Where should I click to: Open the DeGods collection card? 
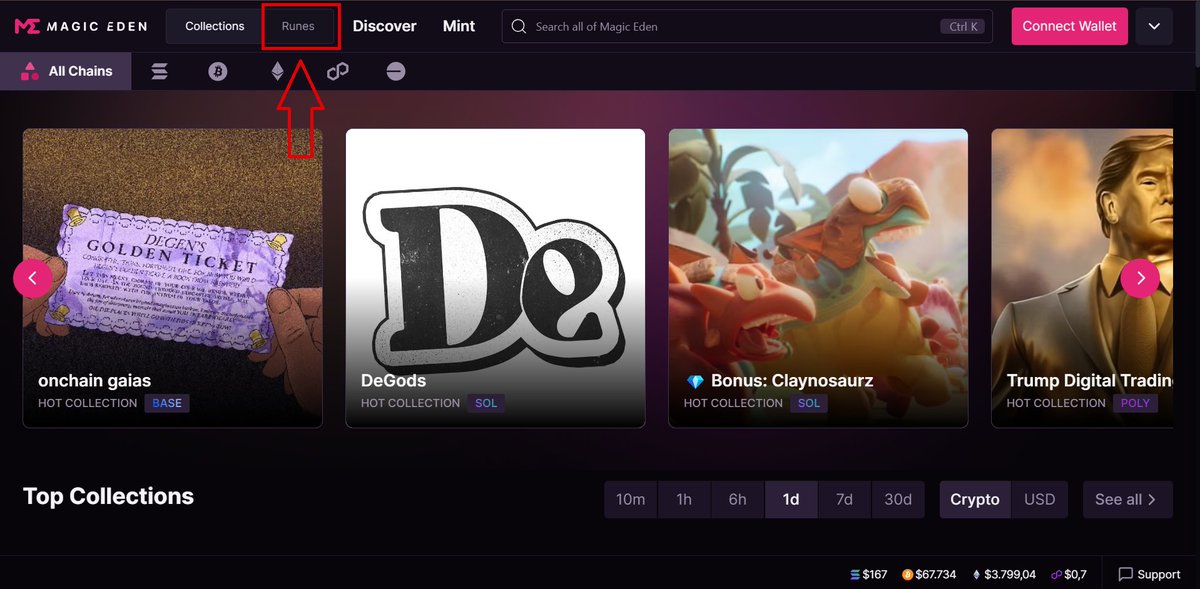(495, 278)
